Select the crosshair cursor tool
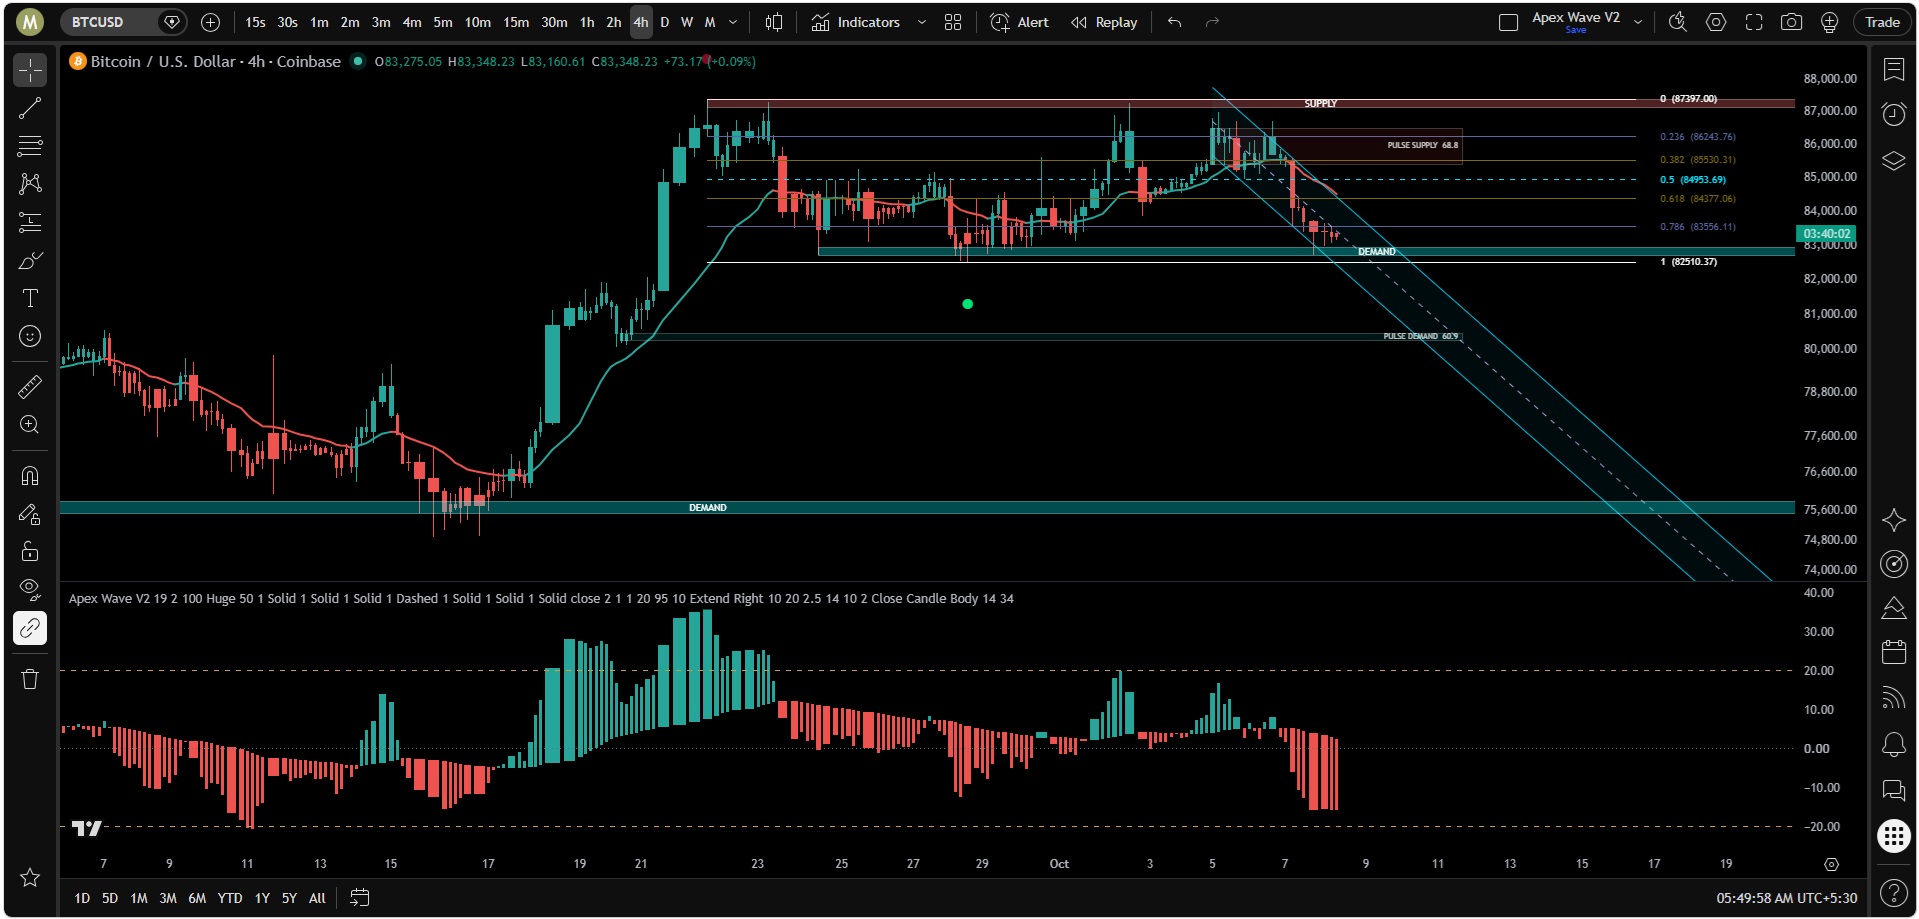The image size is (1919, 919). pyautogui.click(x=30, y=70)
